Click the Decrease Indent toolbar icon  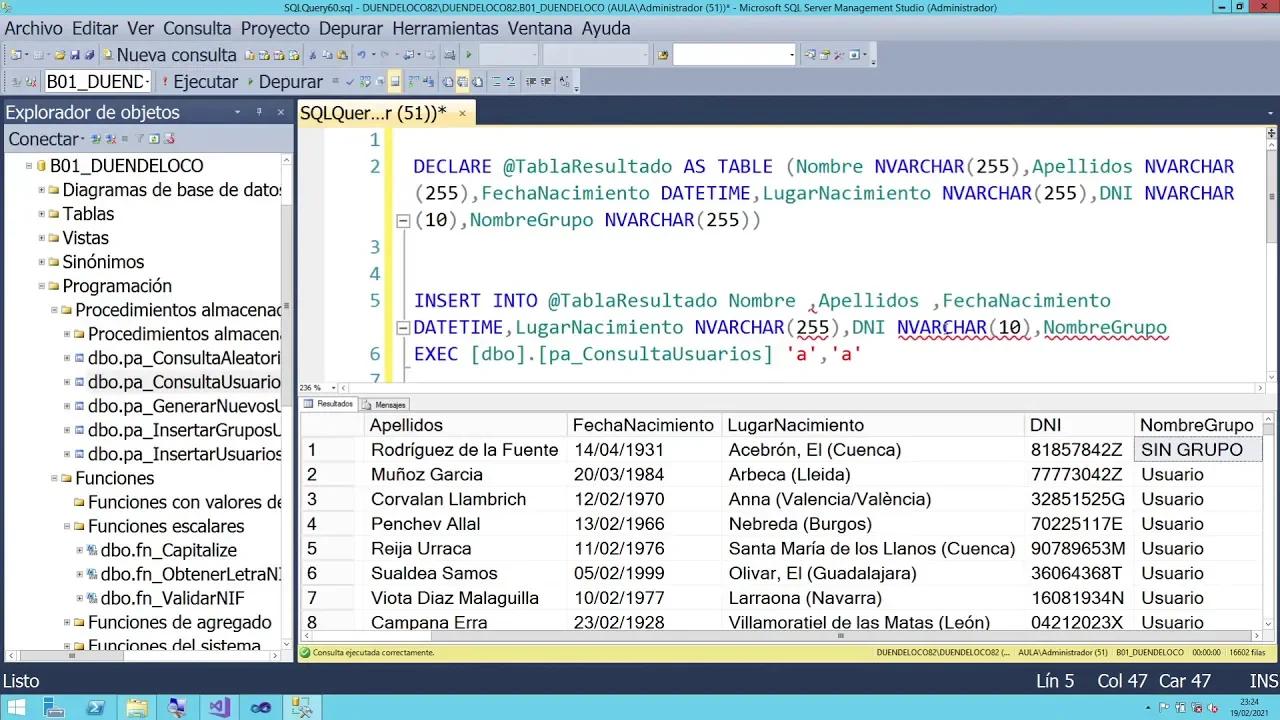[531, 82]
